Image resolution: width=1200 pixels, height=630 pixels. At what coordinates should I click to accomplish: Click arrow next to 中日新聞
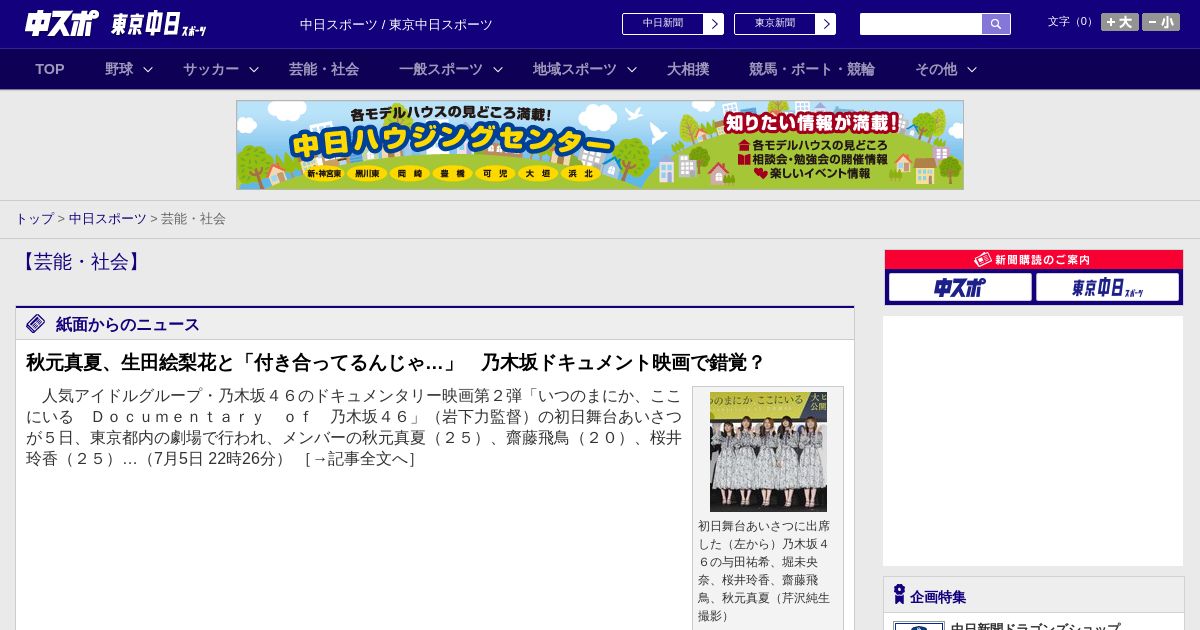(713, 24)
